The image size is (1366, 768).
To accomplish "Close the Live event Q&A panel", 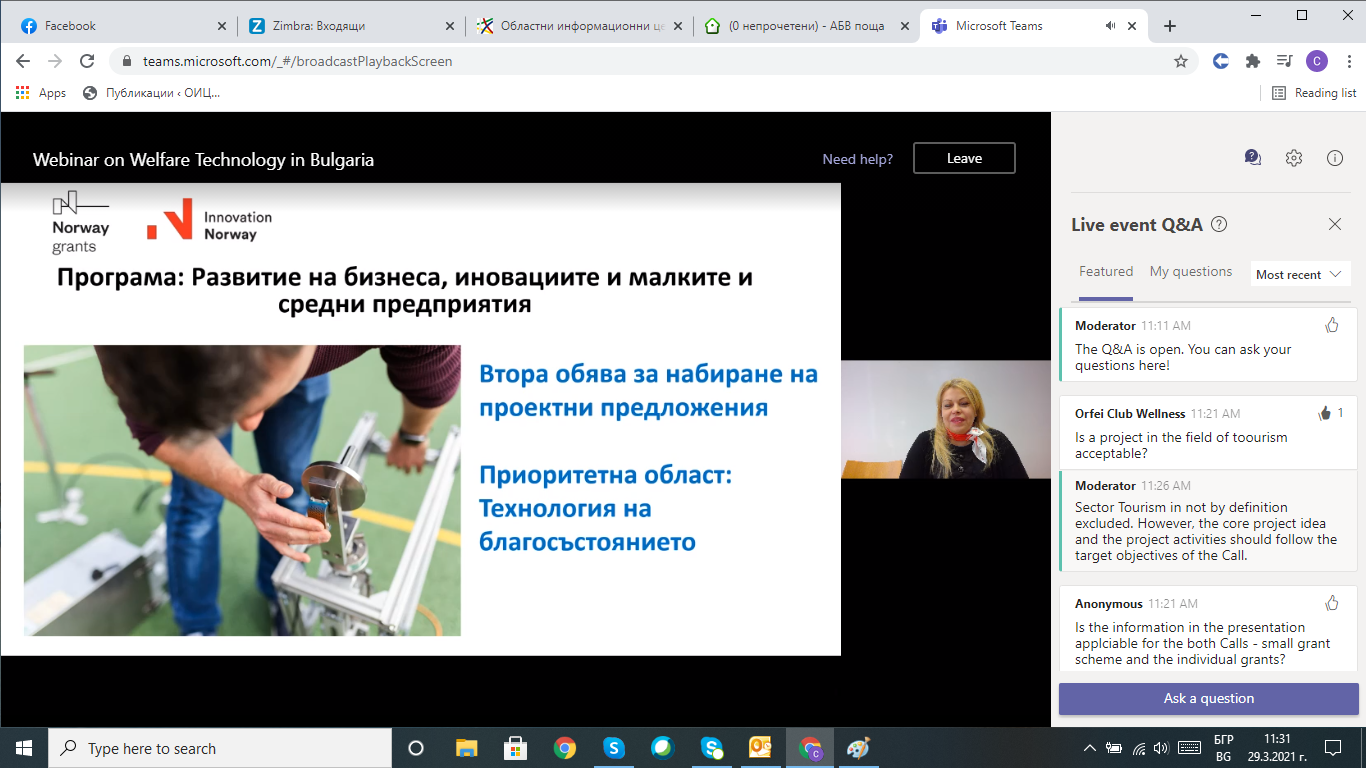I will [1335, 224].
